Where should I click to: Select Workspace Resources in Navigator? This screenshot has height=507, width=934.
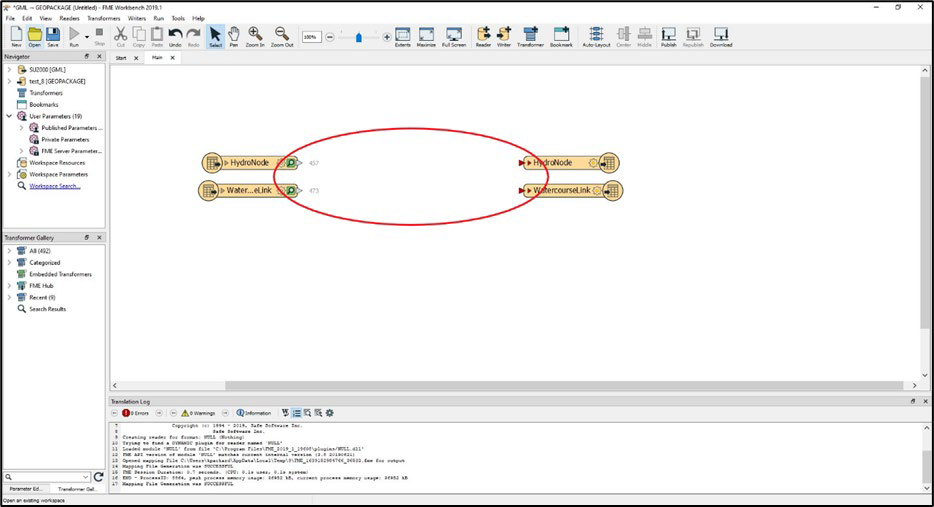(57, 163)
